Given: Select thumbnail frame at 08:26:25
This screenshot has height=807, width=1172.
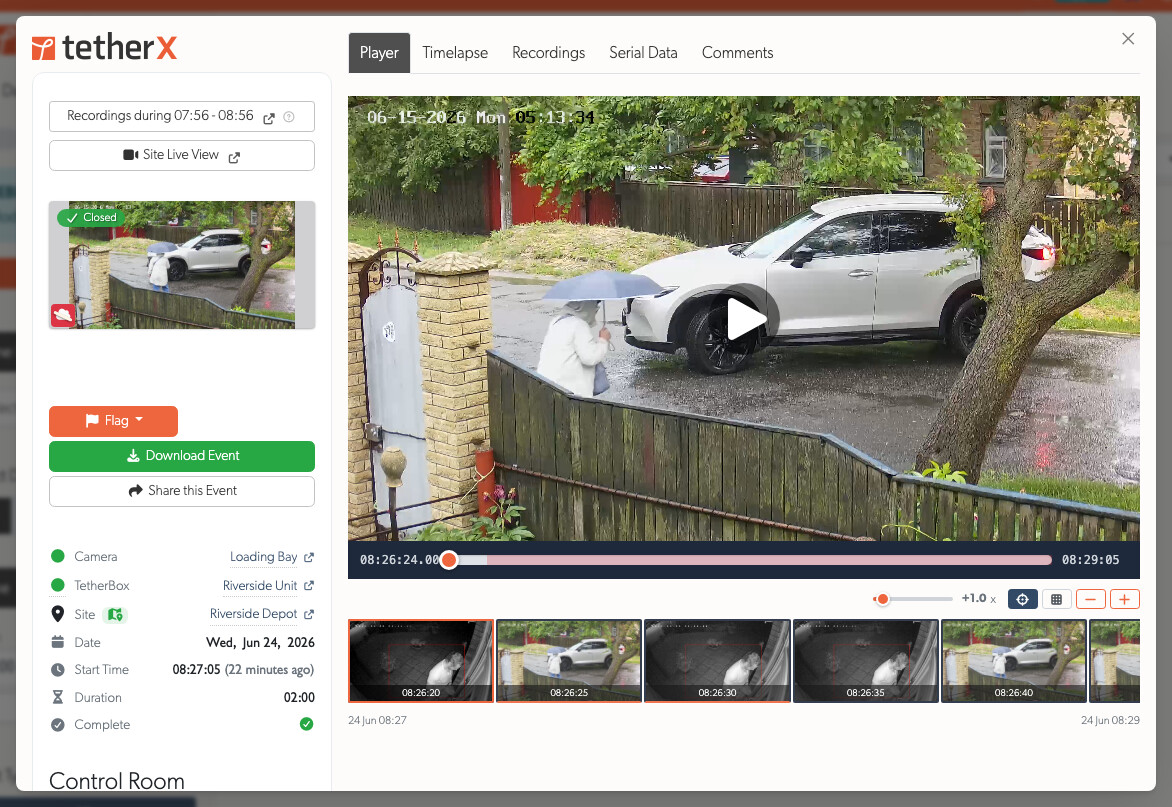Looking at the screenshot, I should [x=569, y=661].
